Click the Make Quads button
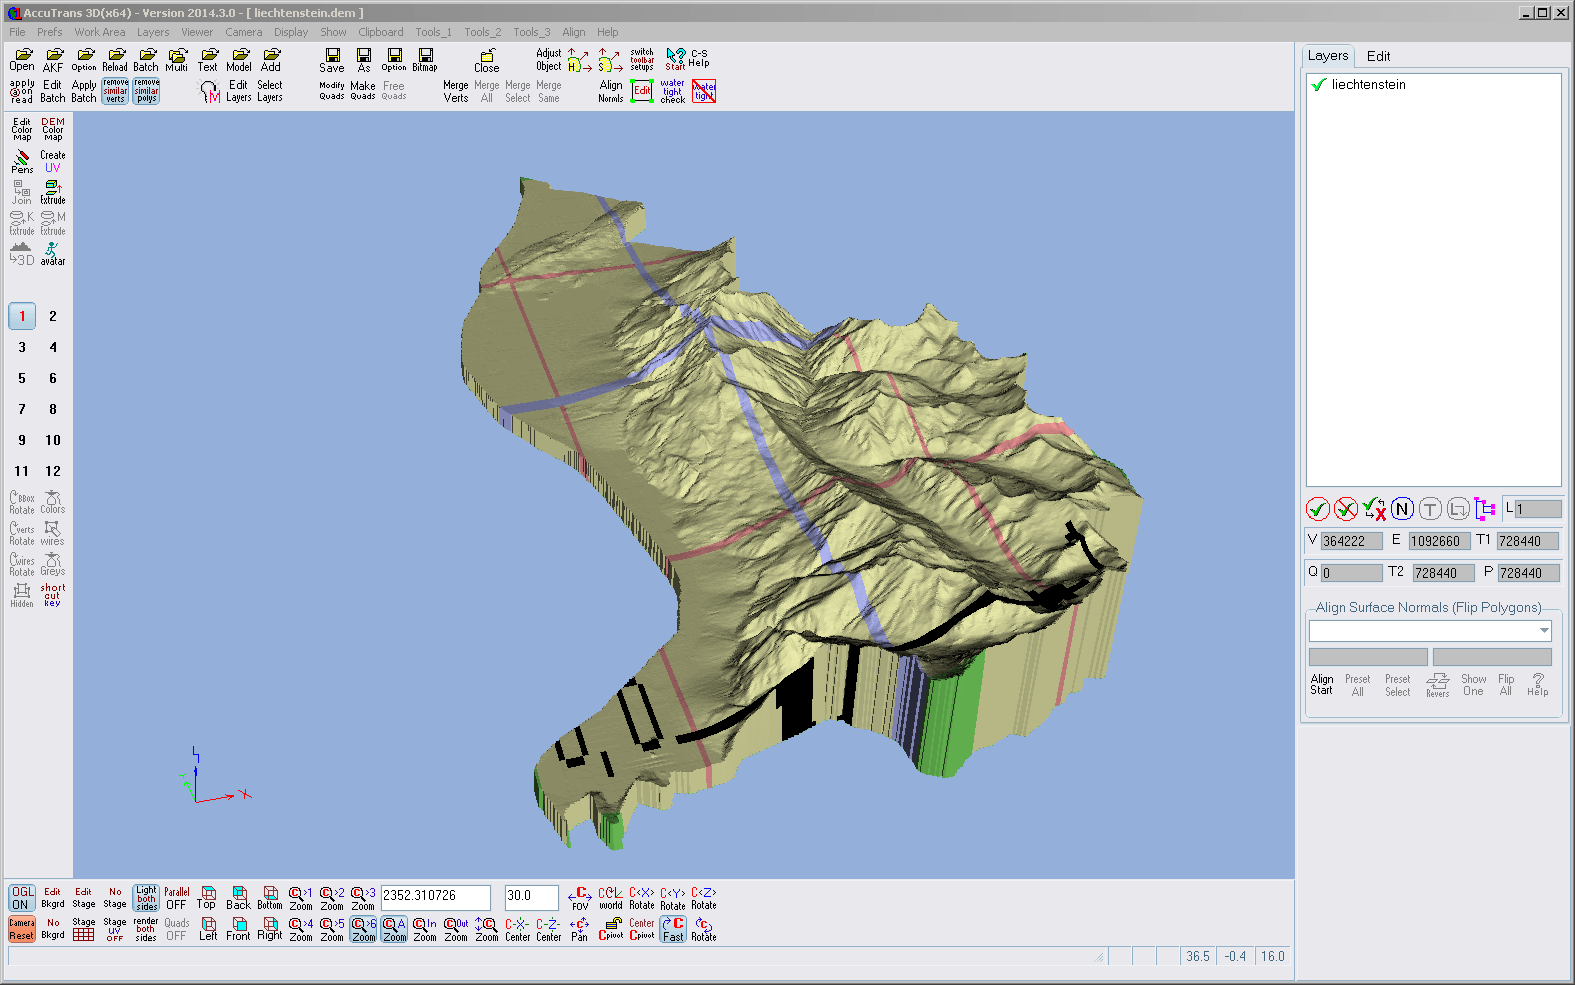Image resolution: width=1575 pixels, height=985 pixels. [x=363, y=91]
